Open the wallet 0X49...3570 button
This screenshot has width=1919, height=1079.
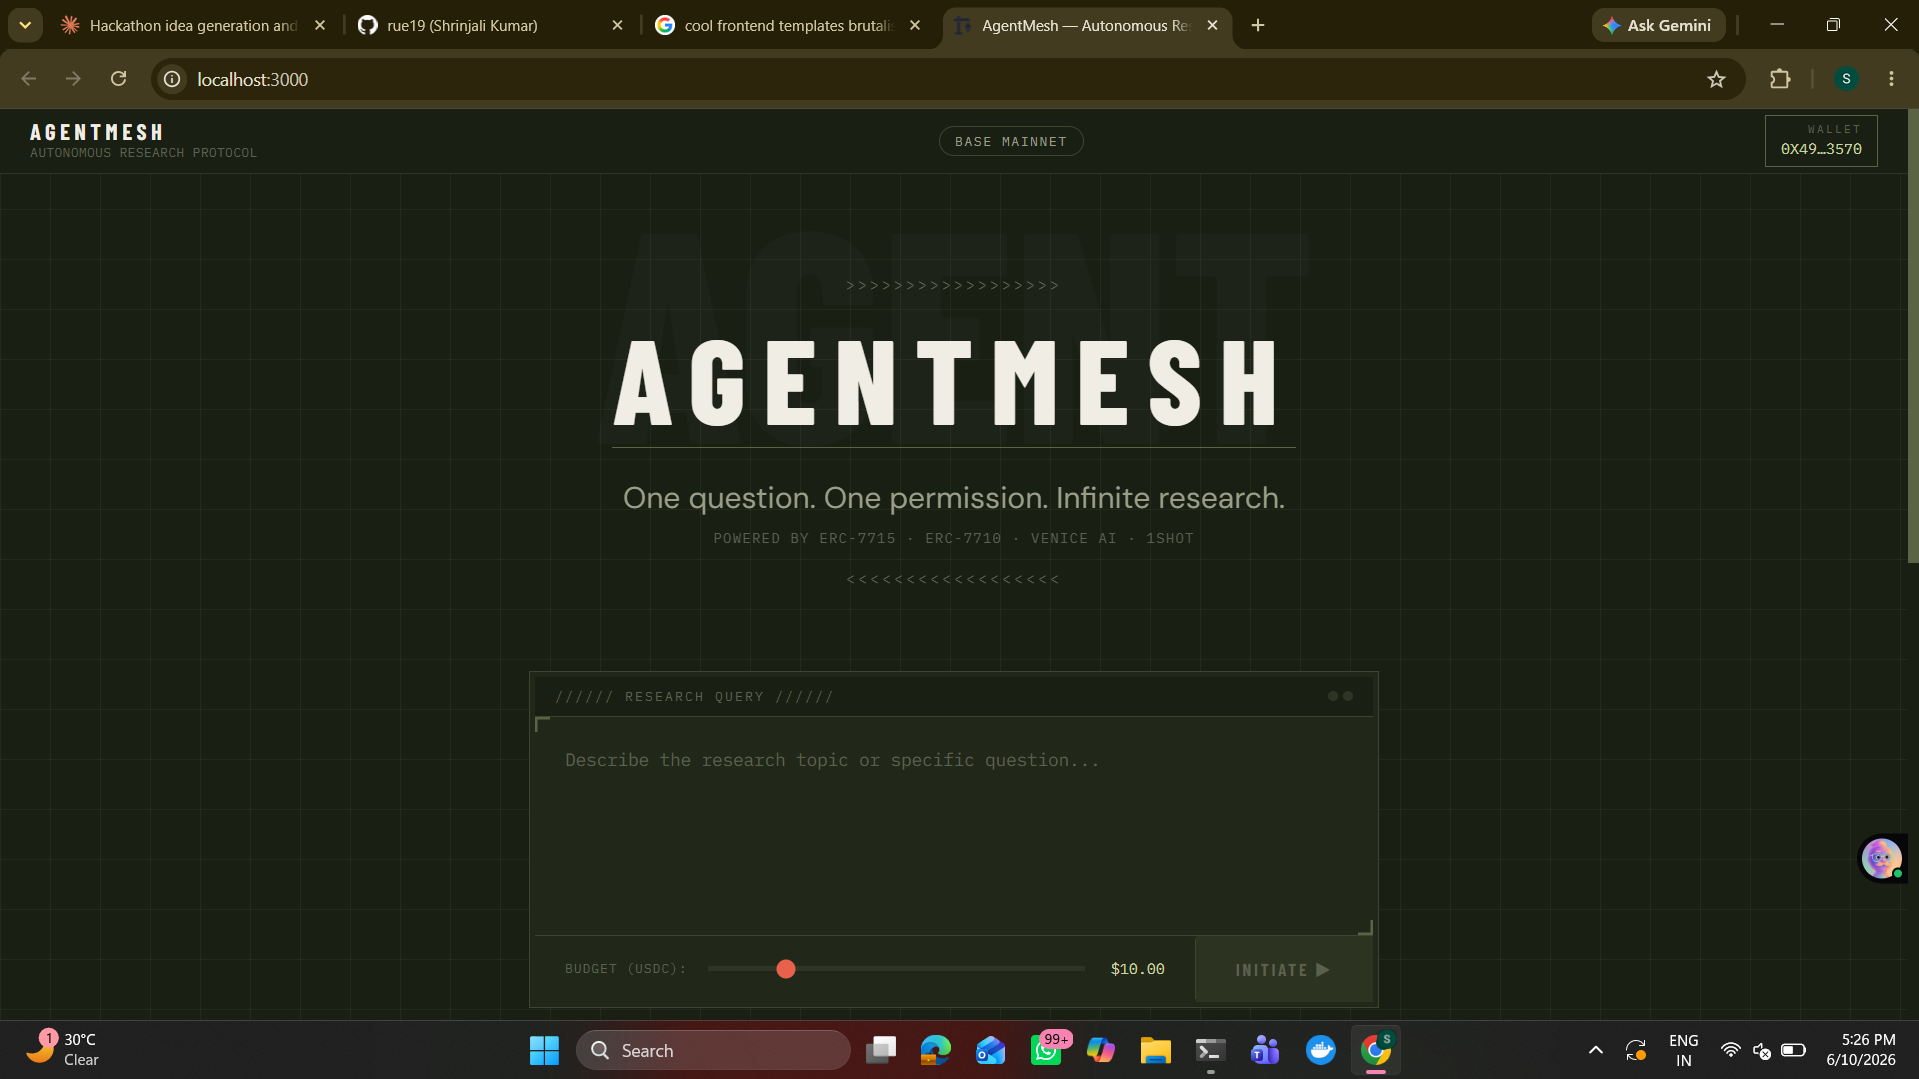point(1821,141)
